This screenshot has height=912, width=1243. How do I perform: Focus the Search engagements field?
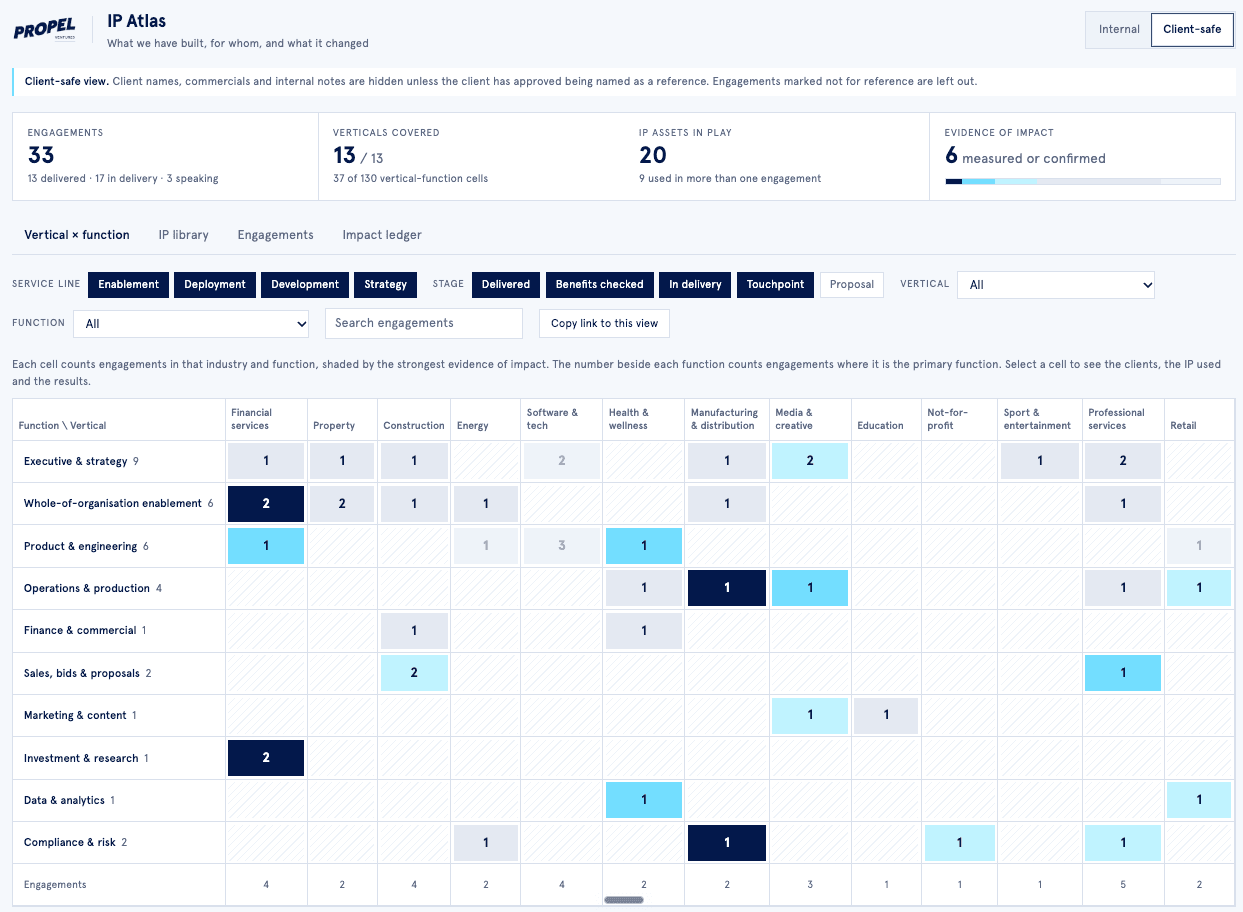(x=424, y=323)
